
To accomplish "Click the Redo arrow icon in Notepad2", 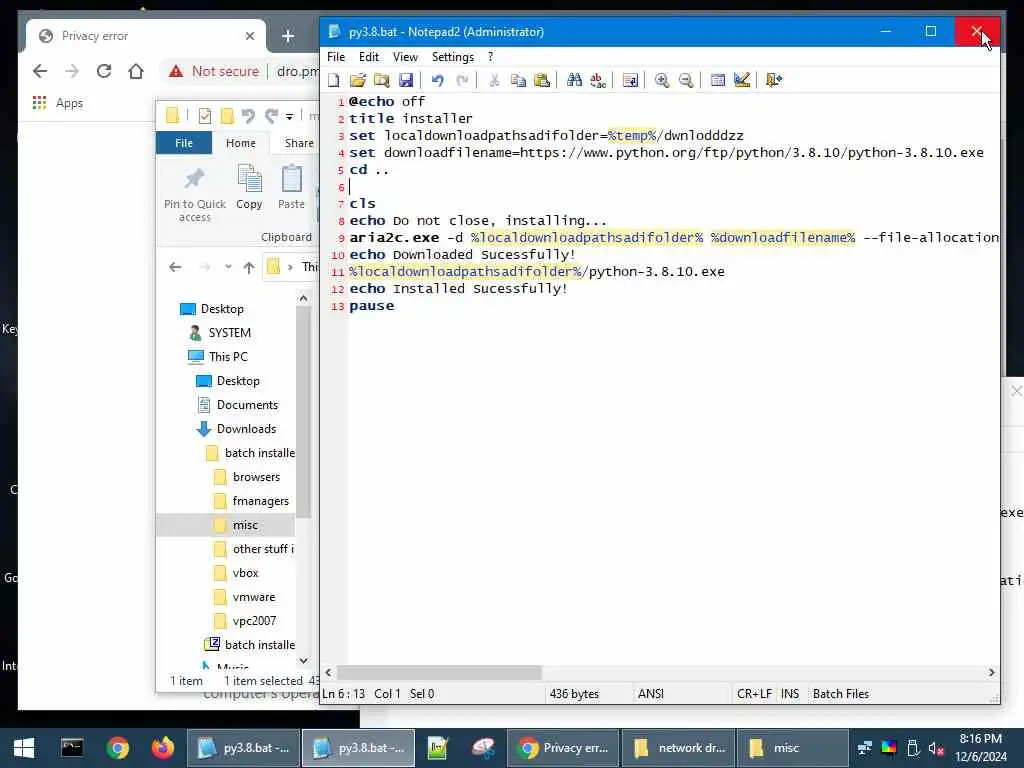I will click(x=462, y=80).
